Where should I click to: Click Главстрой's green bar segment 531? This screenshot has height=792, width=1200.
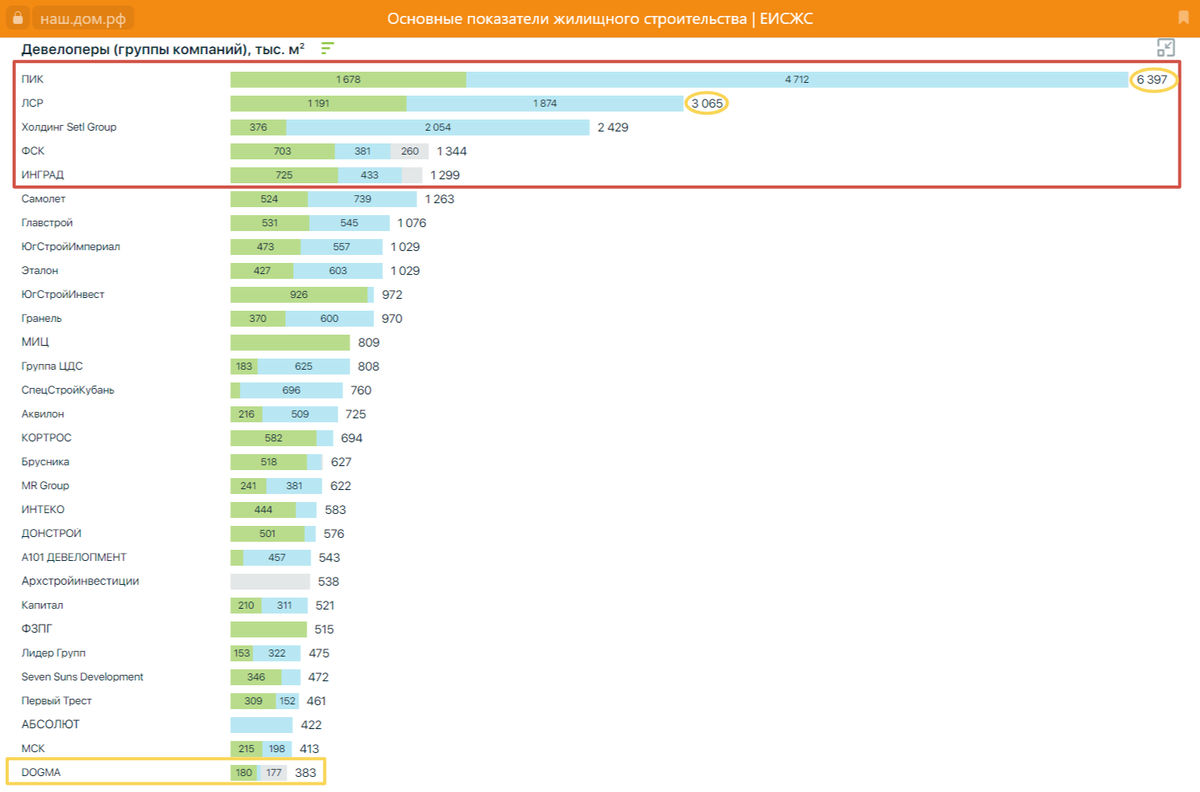tap(269, 223)
